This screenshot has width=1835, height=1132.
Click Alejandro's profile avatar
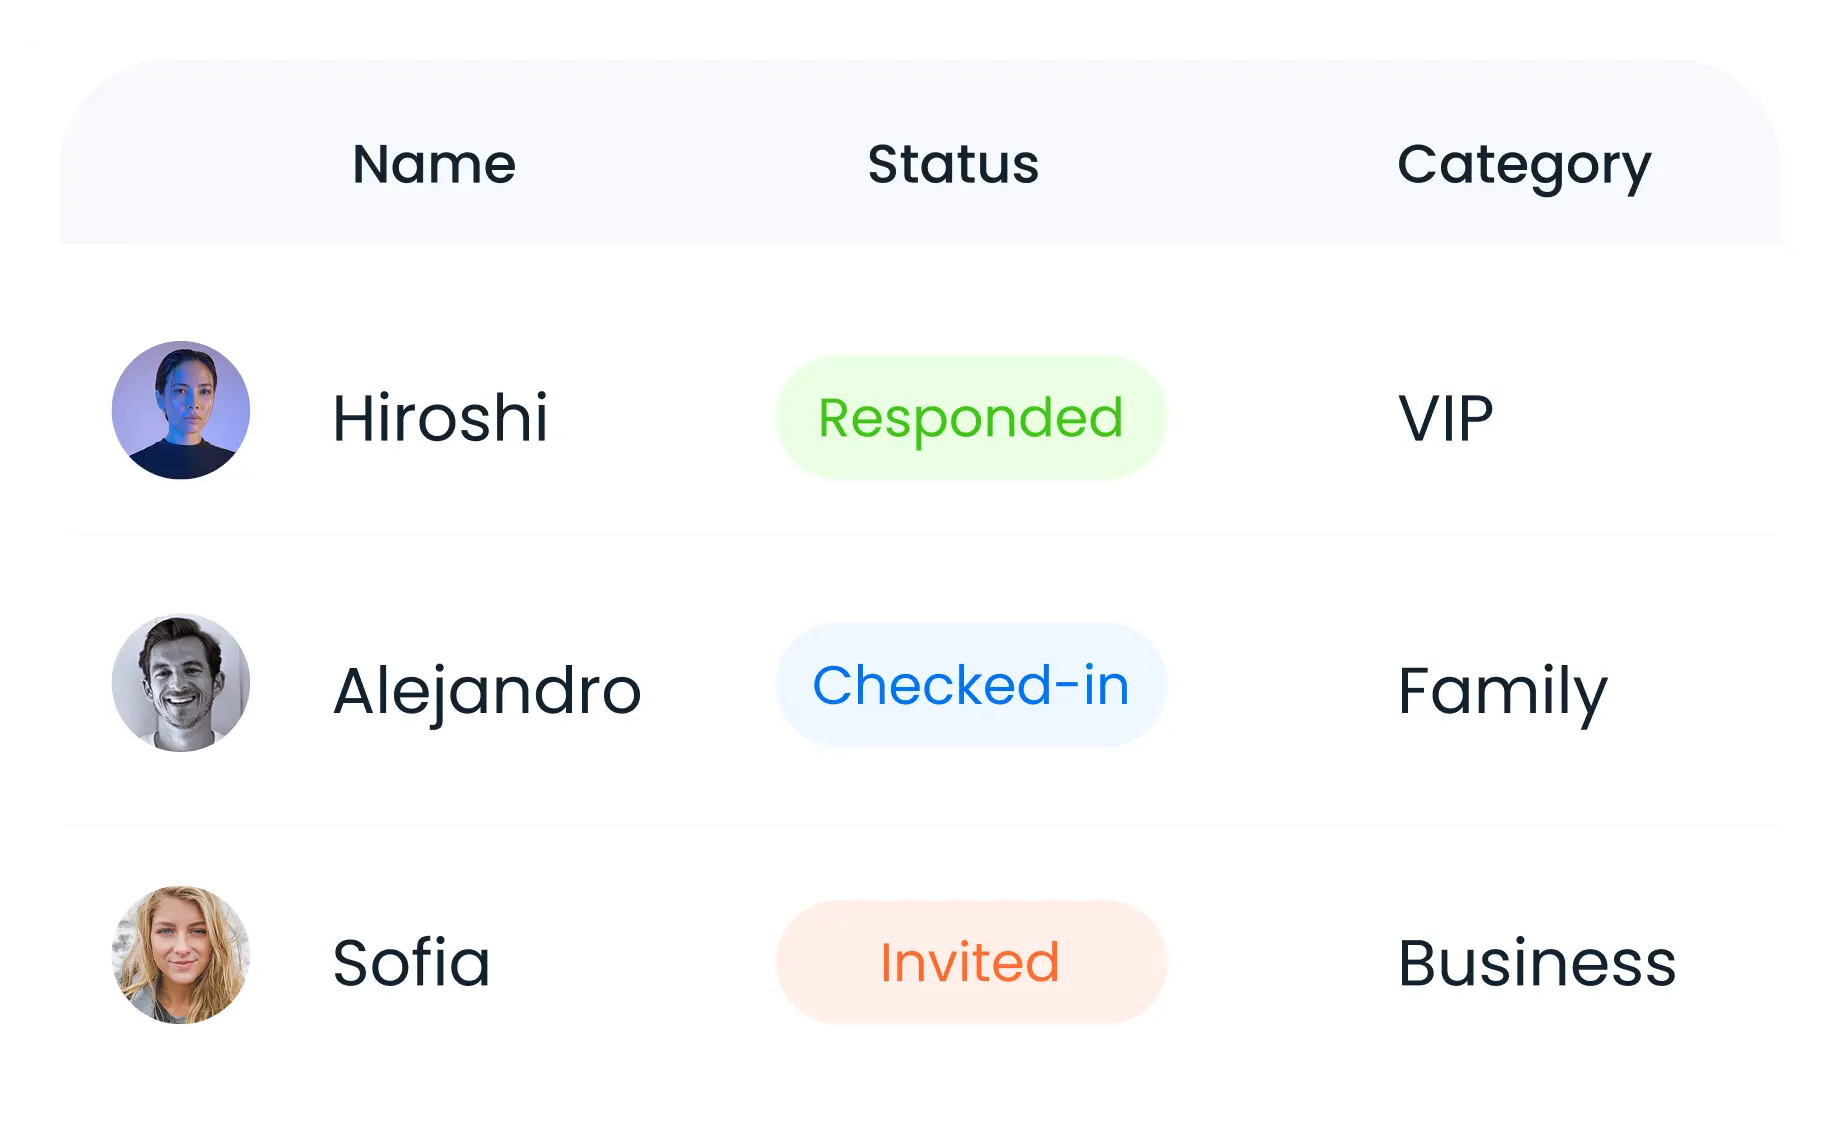click(181, 683)
